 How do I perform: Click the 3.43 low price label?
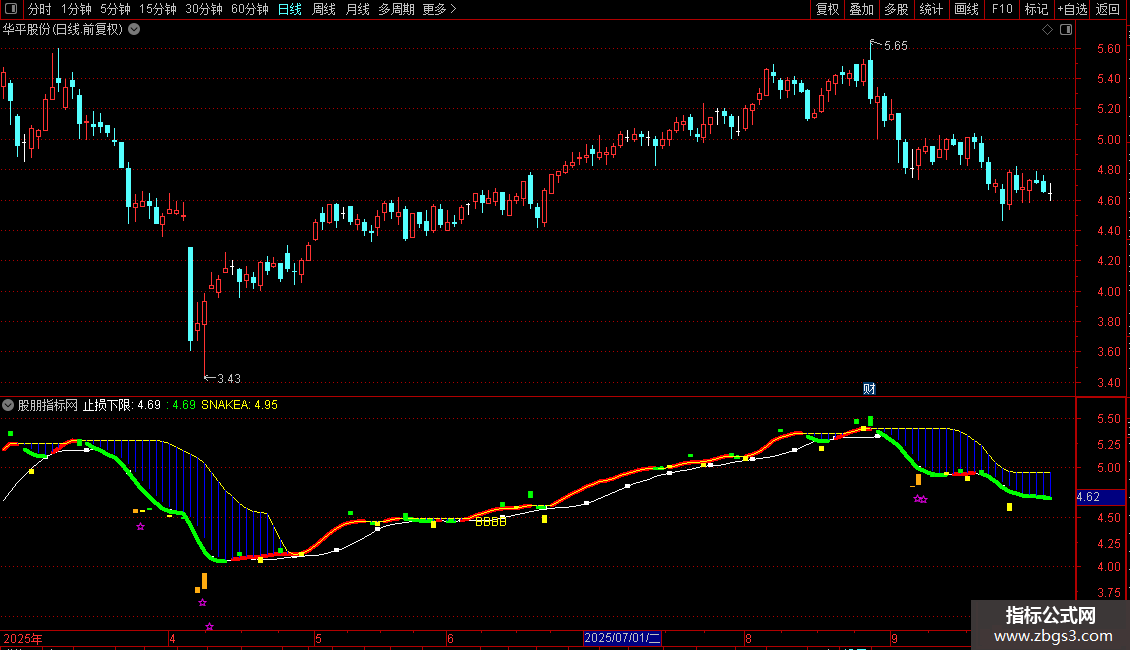228,379
